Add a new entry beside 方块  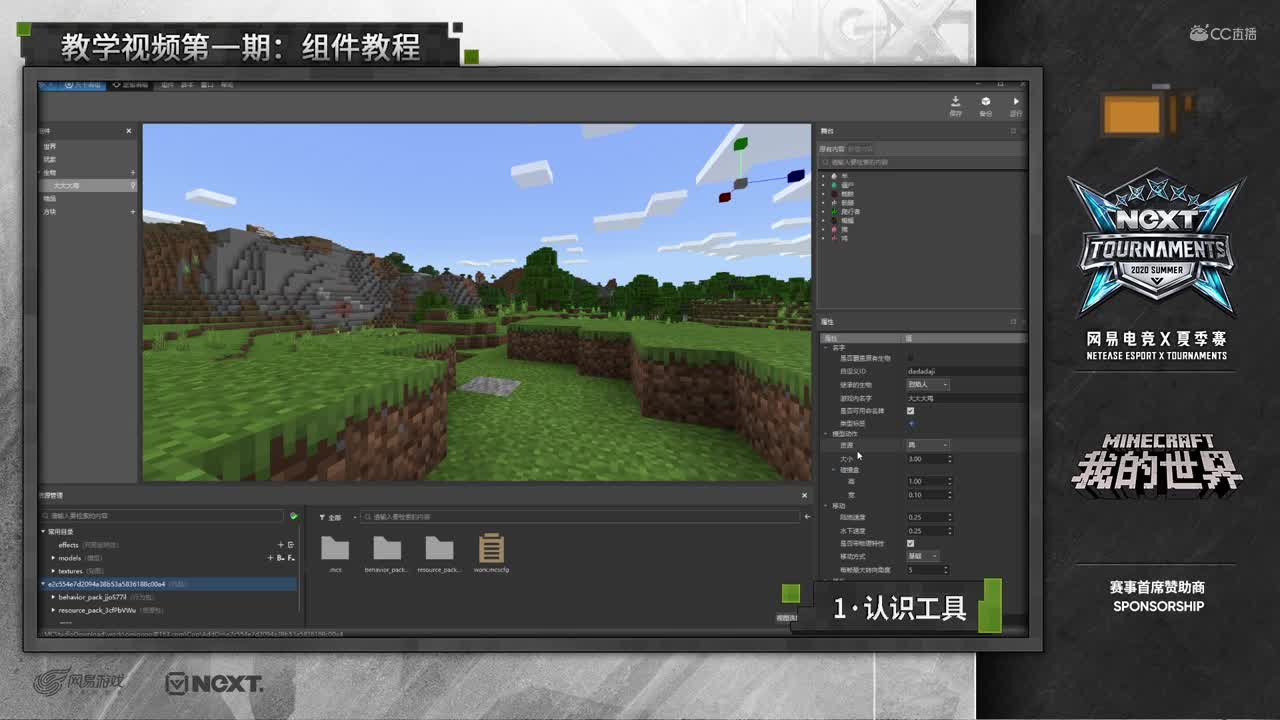133,212
